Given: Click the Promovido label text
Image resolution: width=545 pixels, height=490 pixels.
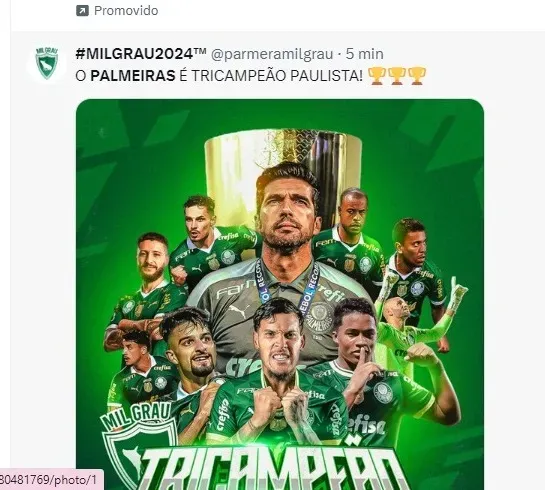Looking at the screenshot, I should [126, 11].
